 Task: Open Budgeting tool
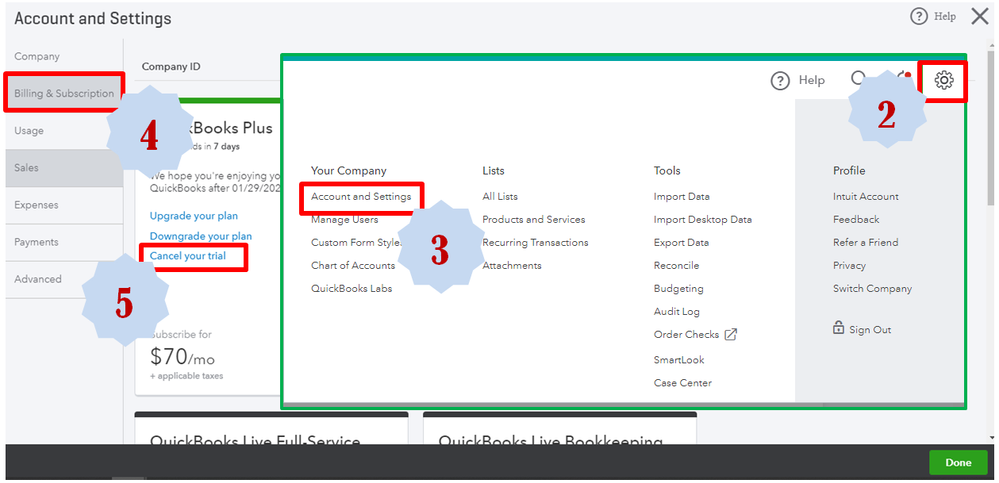pos(679,289)
